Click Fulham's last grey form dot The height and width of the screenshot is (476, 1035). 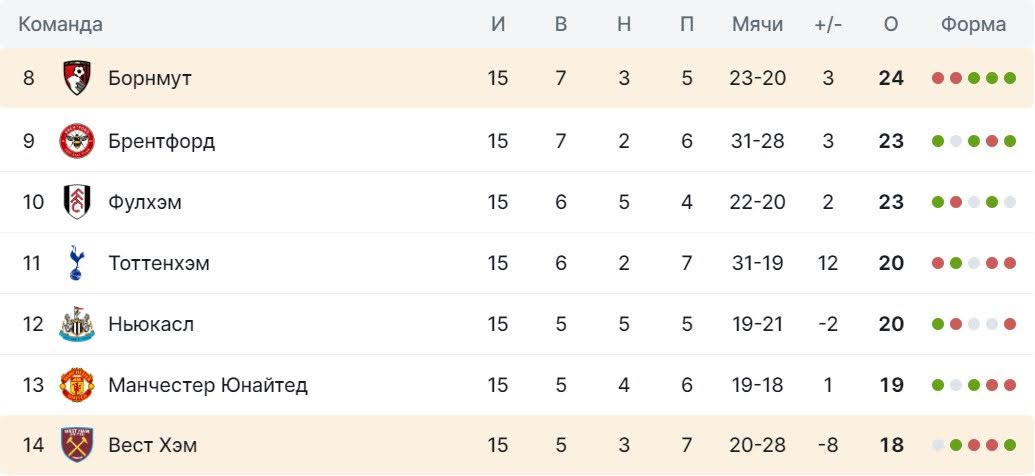pyautogui.click(x=1009, y=202)
